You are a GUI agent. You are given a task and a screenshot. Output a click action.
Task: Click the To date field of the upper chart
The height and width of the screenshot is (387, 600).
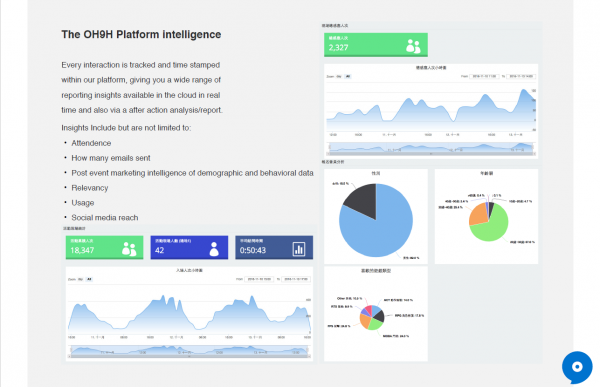[521, 77]
